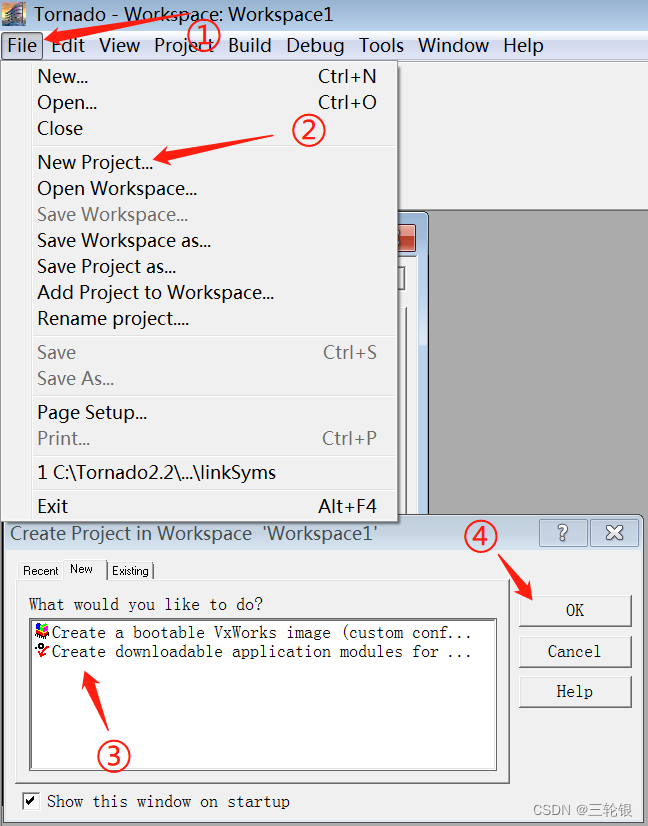Open the File menu

tap(22, 46)
